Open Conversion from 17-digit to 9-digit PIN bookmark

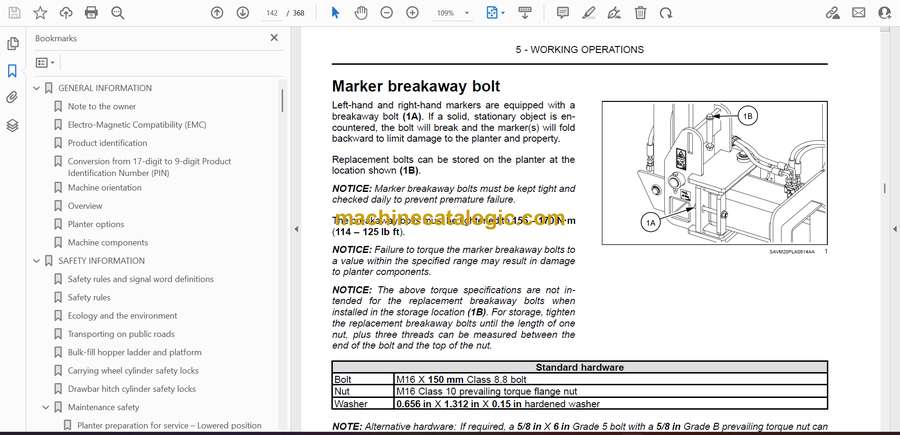149,167
